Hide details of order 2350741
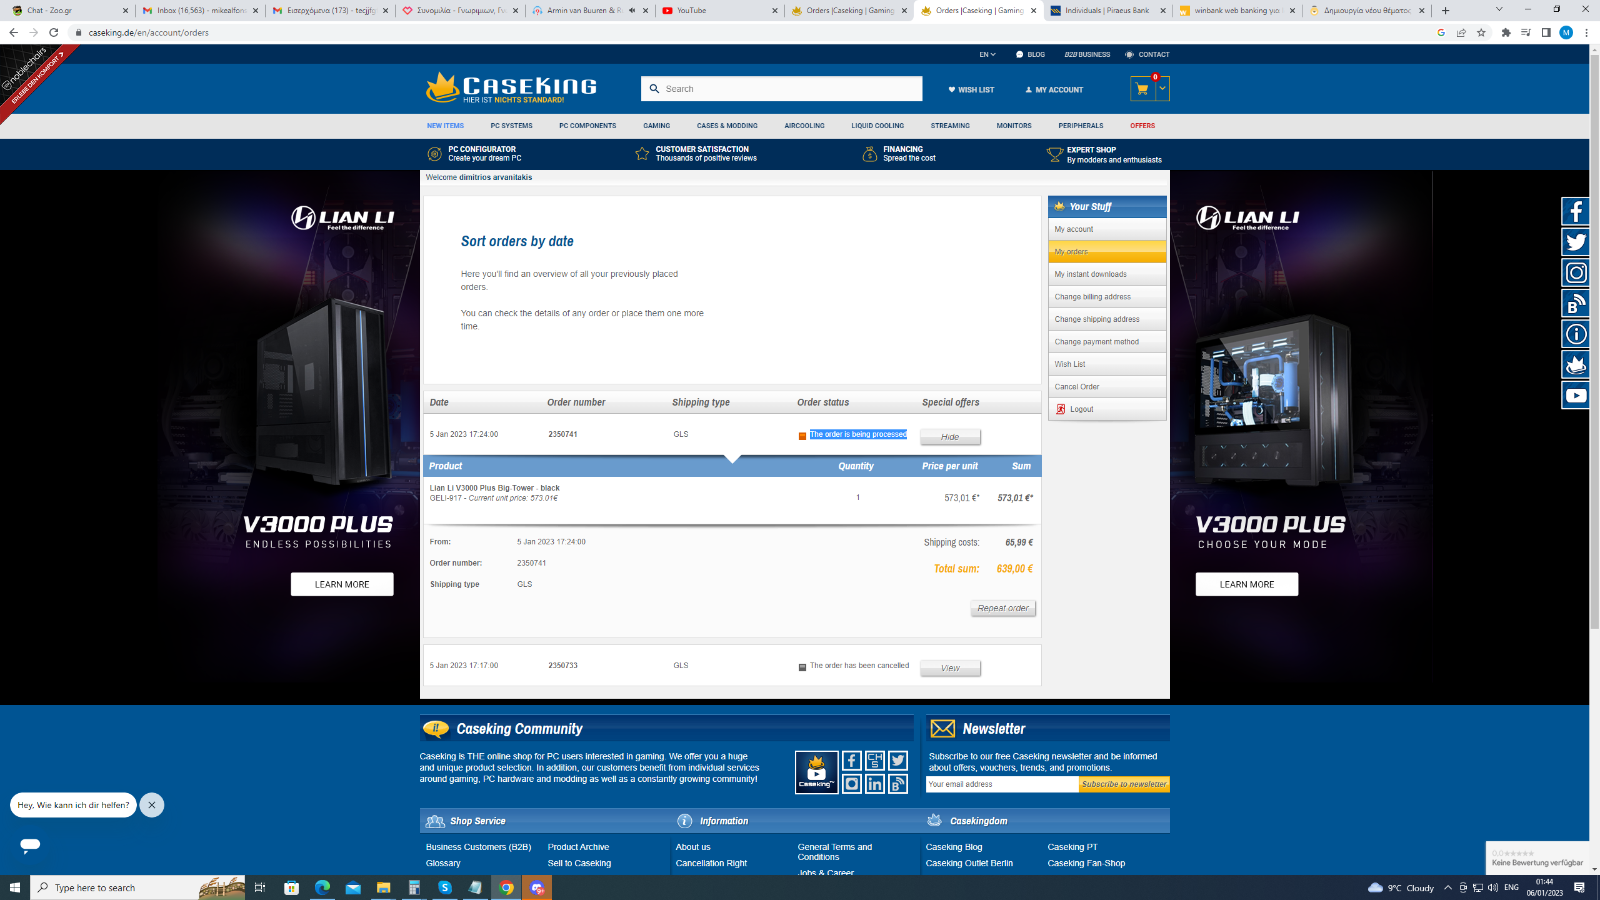The image size is (1600, 900). (950, 437)
